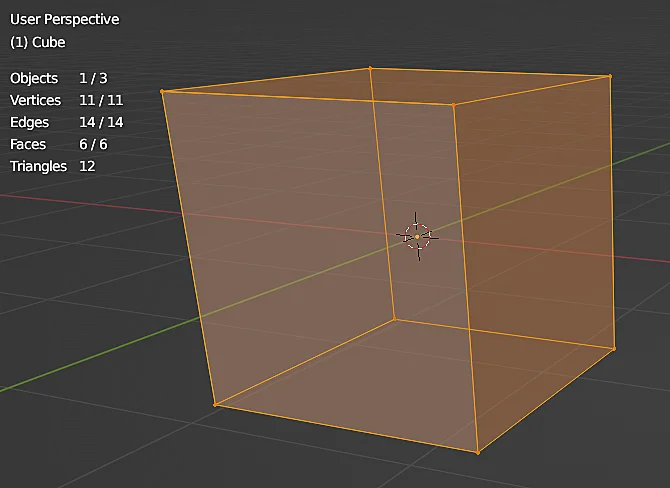Screen dimensions: 670x488
Task: Click the 3D cursor at cube center
Action: pos(417,236)
